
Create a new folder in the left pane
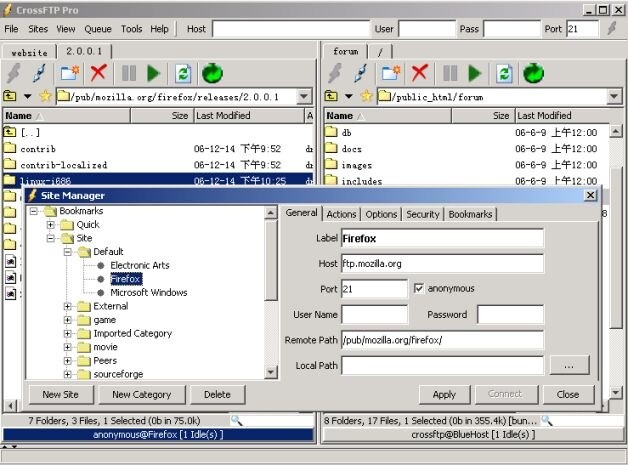click(70, 73)
